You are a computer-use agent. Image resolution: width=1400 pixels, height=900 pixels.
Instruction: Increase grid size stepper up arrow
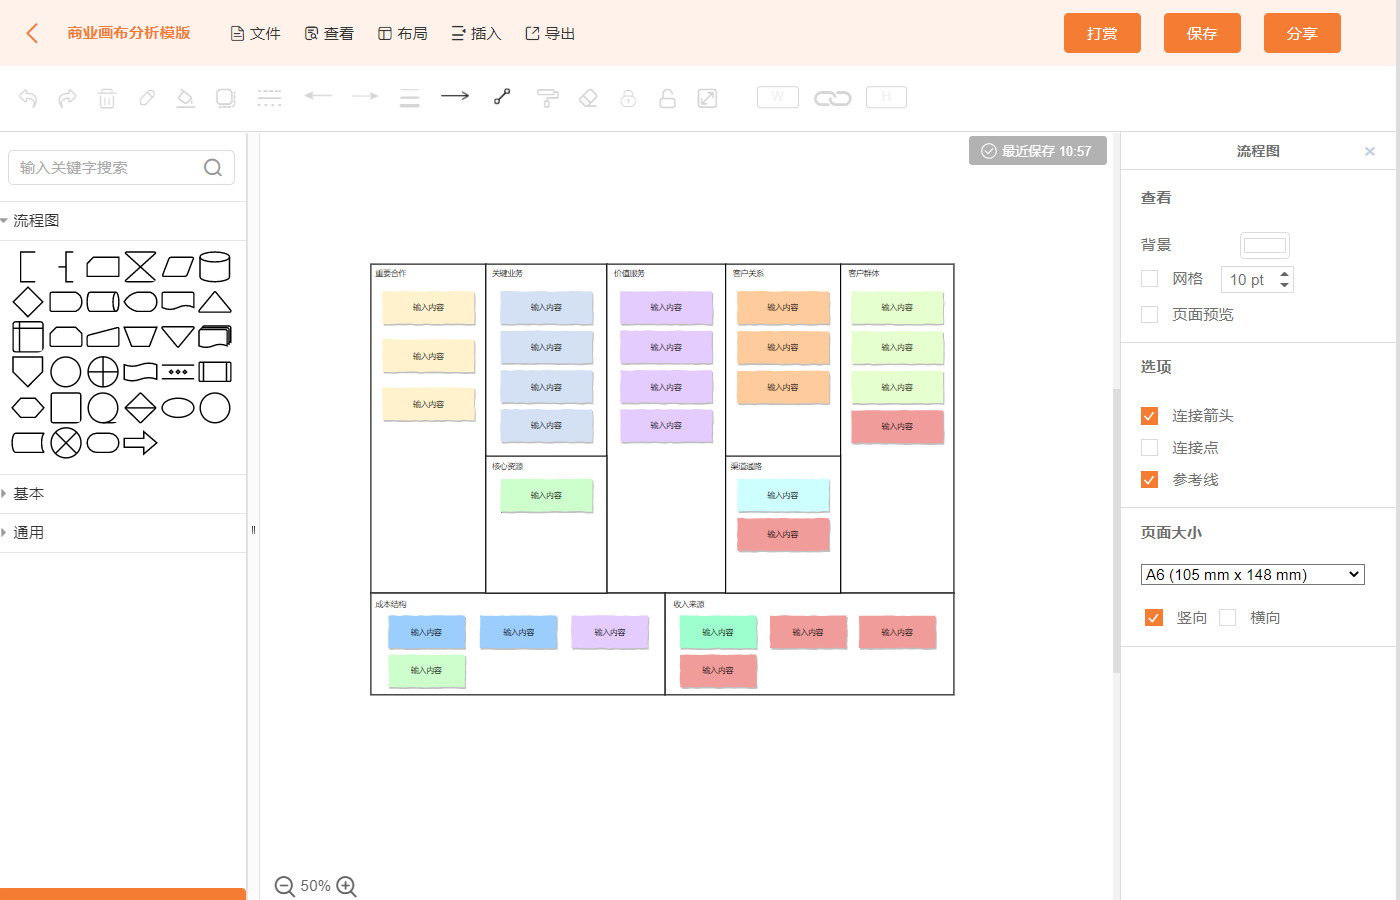1285,273
